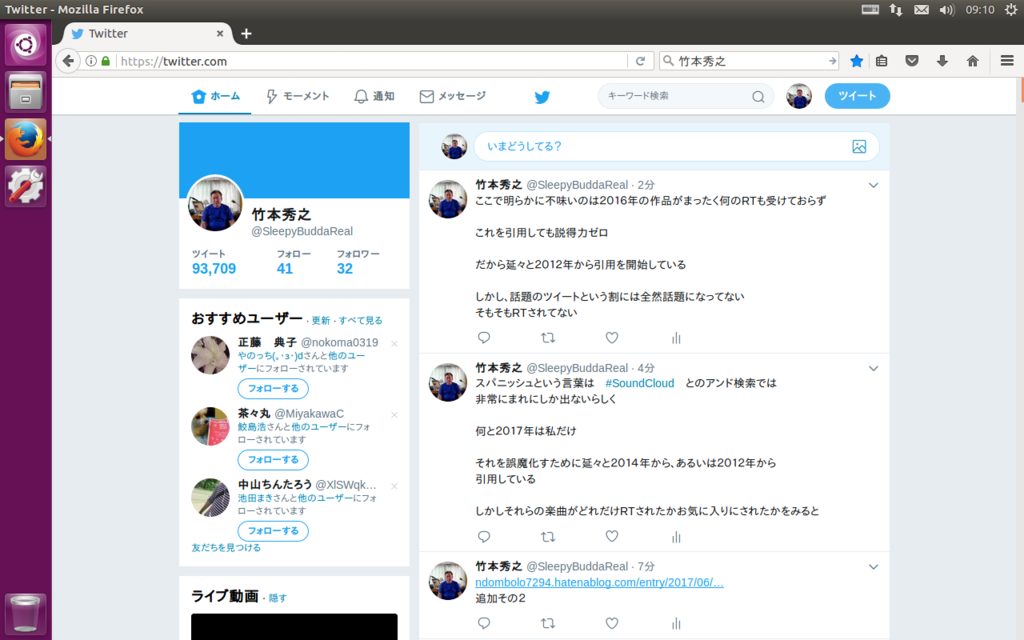Open Firefox downloads arrow
1024x640 pixels.
point(942,61)
